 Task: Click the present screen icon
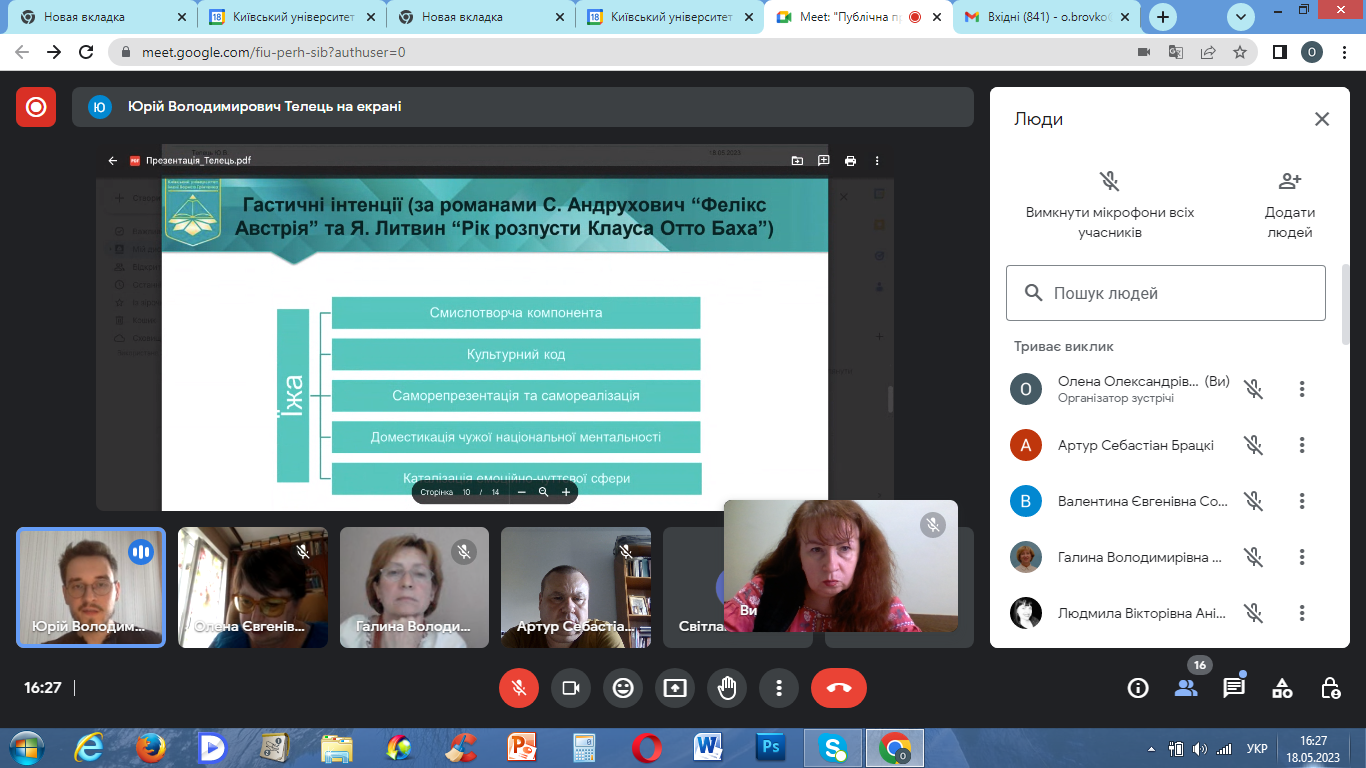[x=675, y=688]
